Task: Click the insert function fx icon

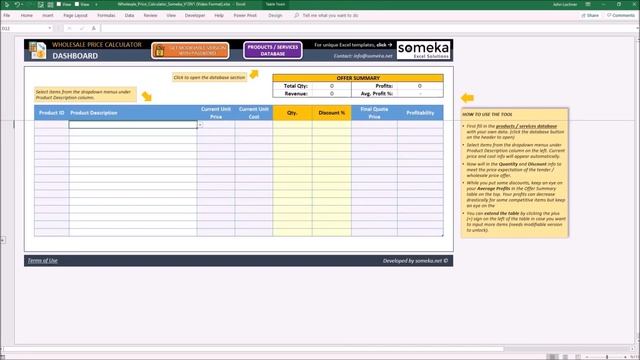Action: pos(93,28)
